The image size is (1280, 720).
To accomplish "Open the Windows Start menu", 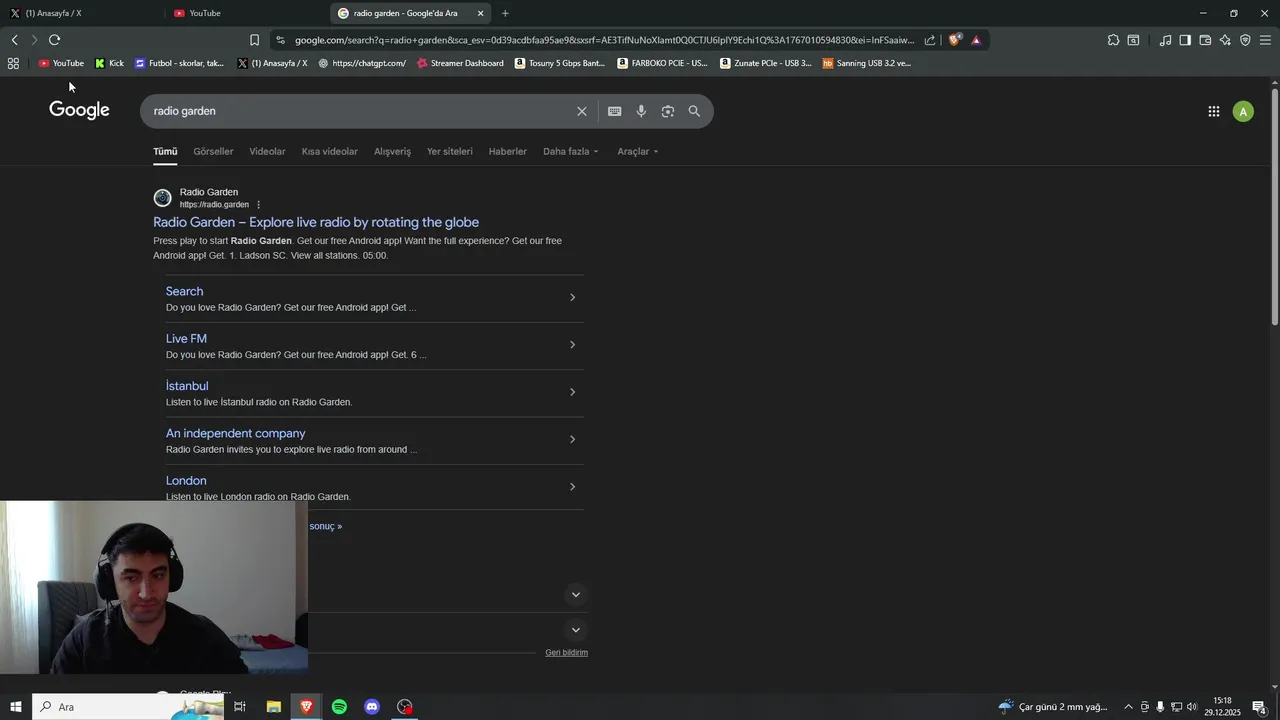I will tap(16, 707).
